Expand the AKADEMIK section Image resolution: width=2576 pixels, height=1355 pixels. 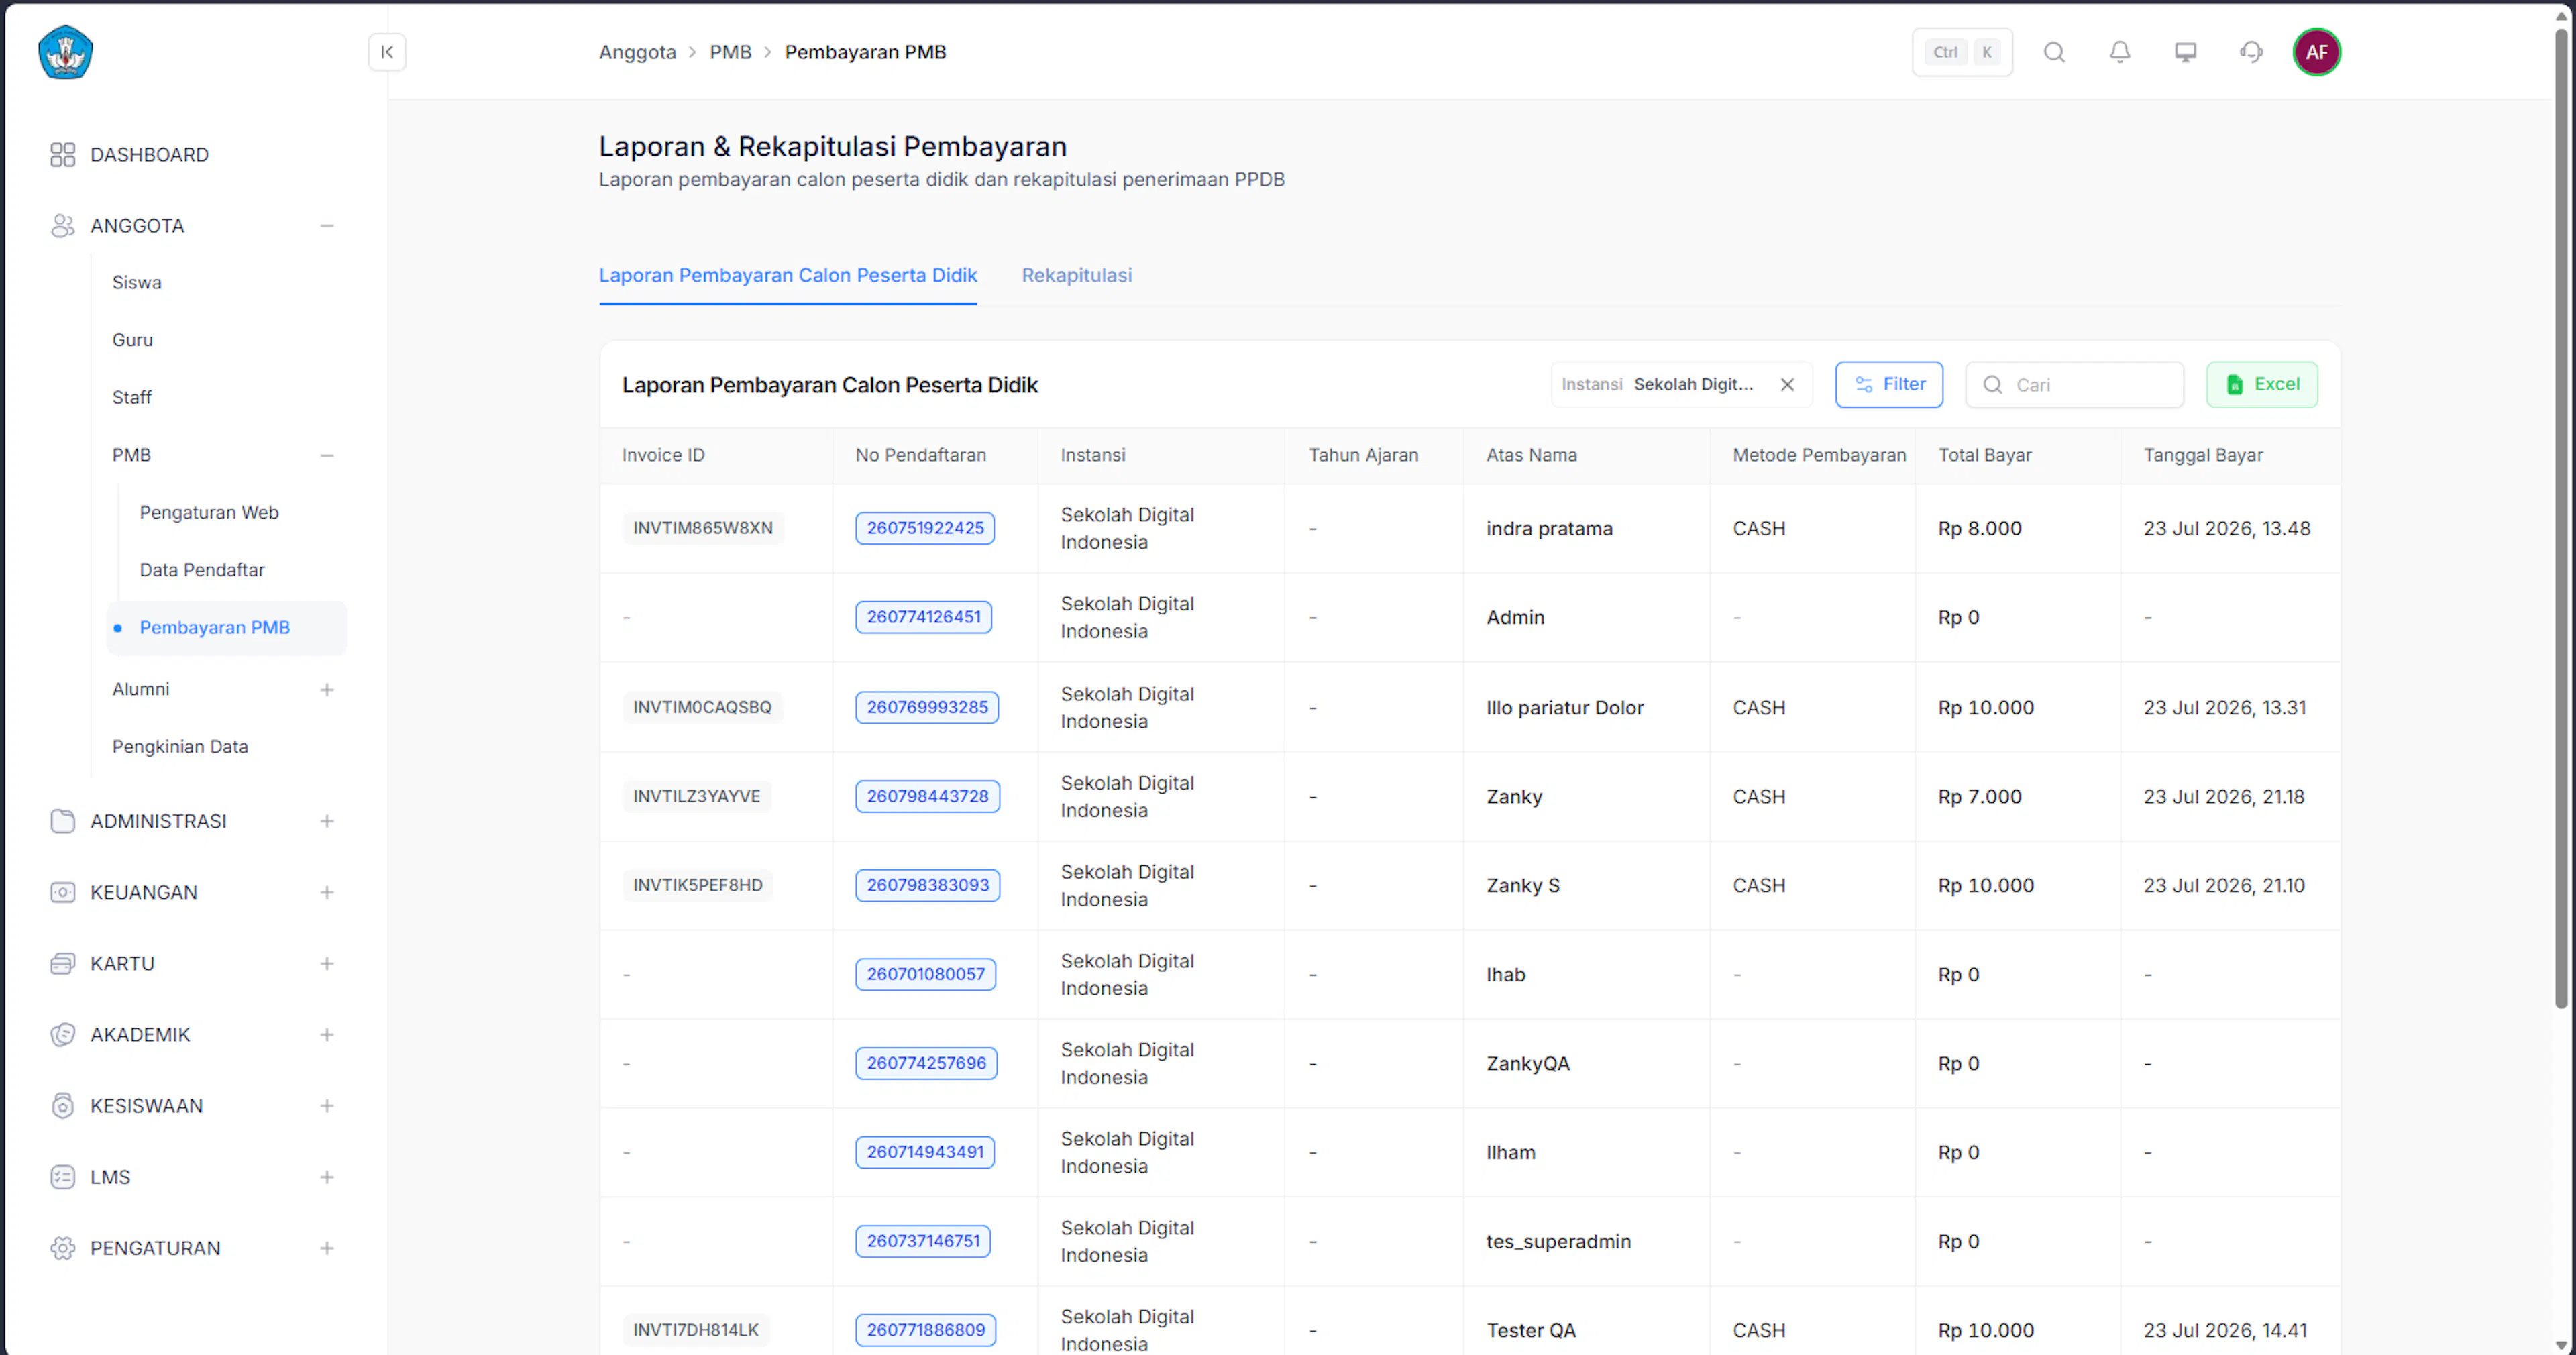coord(327,1034)
